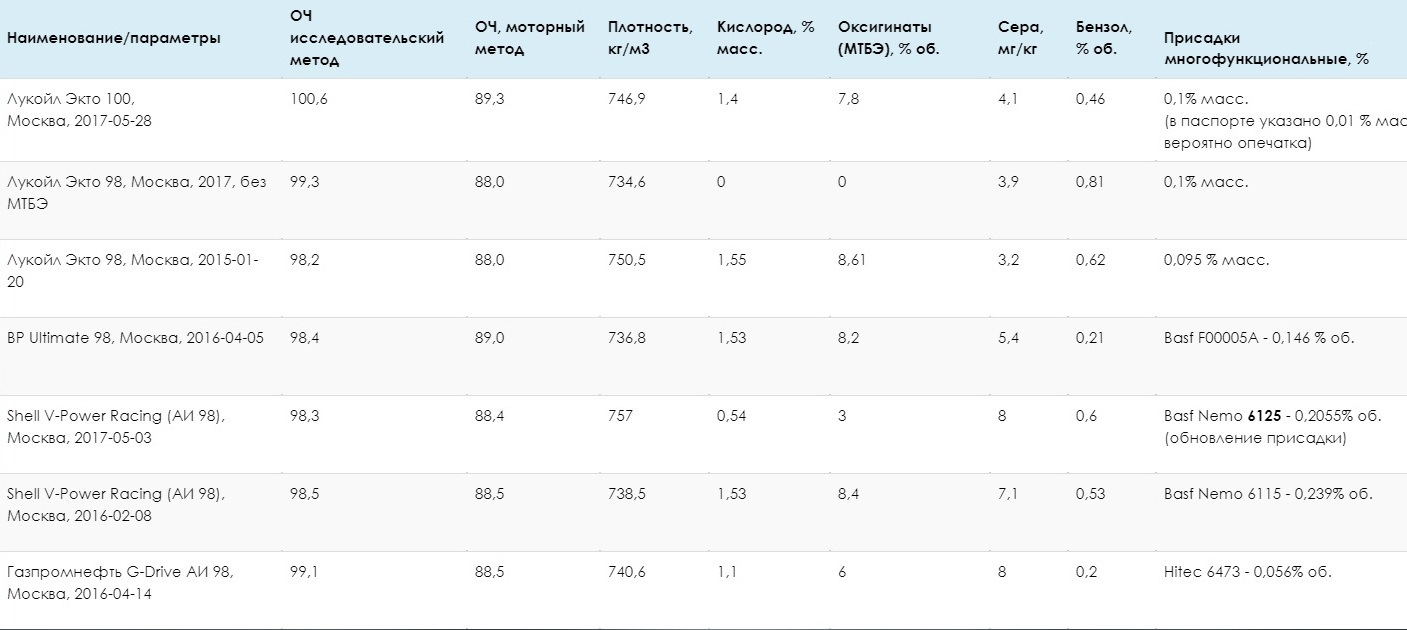The image size is (1407, 630).
Task: Select the "Basf F00005A - 0,146 % об." cell
Action: [1258, 338]
